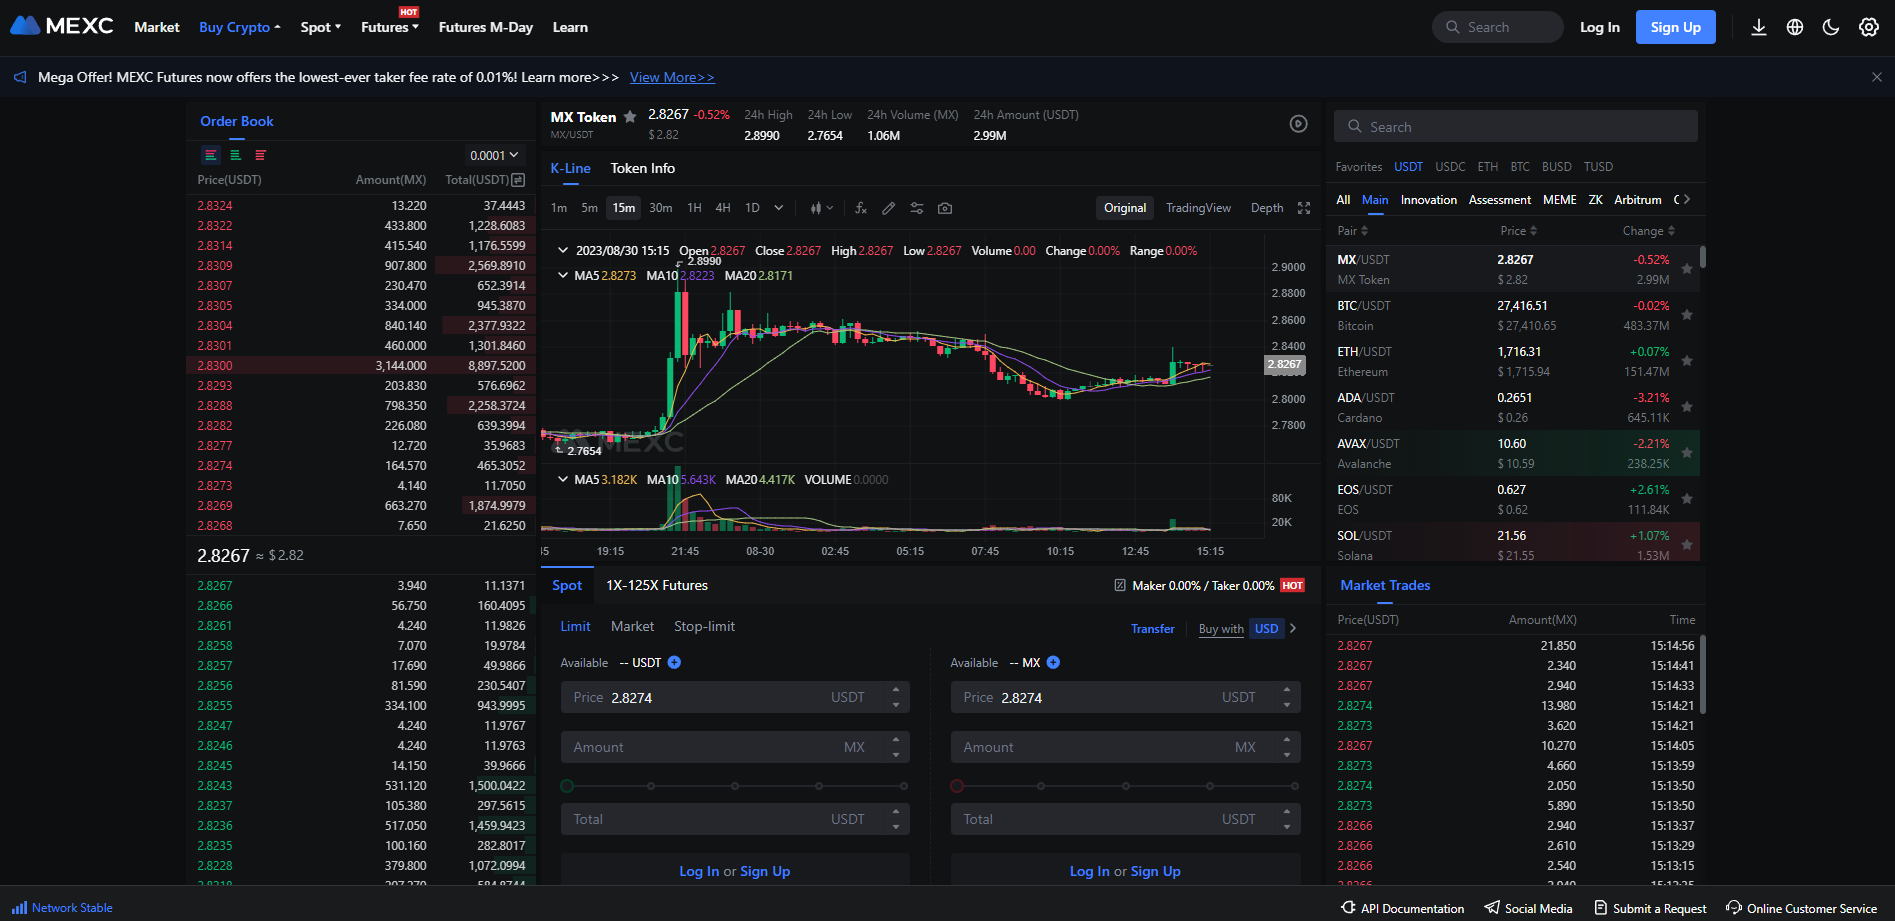Click the Log In header link
This screenshot has height=921, width=1895.
1600,27
